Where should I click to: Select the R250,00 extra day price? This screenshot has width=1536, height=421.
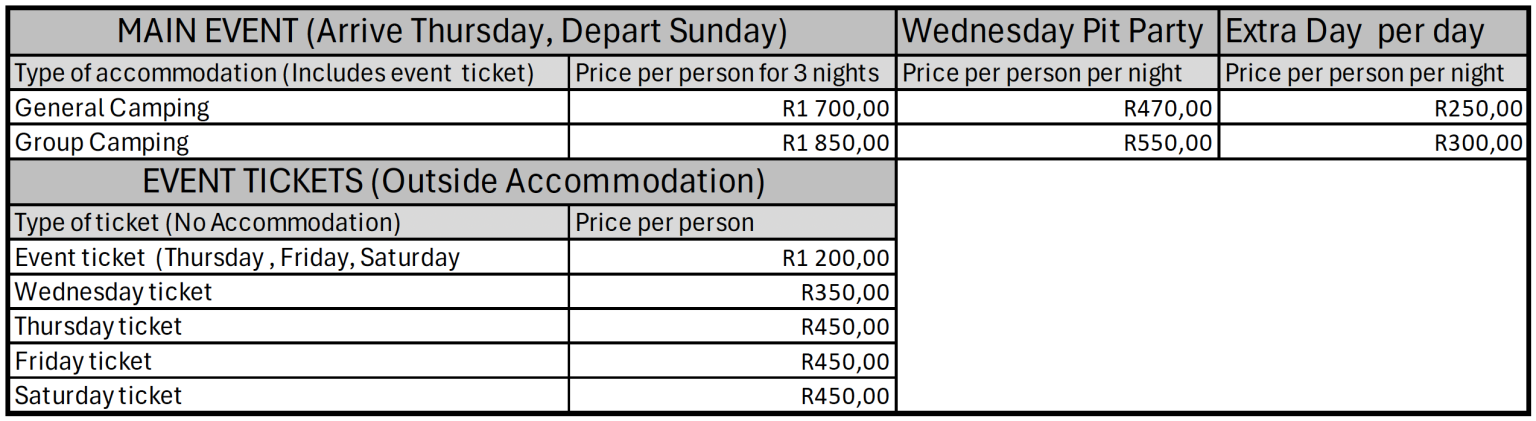click(x=1478, y=108)
